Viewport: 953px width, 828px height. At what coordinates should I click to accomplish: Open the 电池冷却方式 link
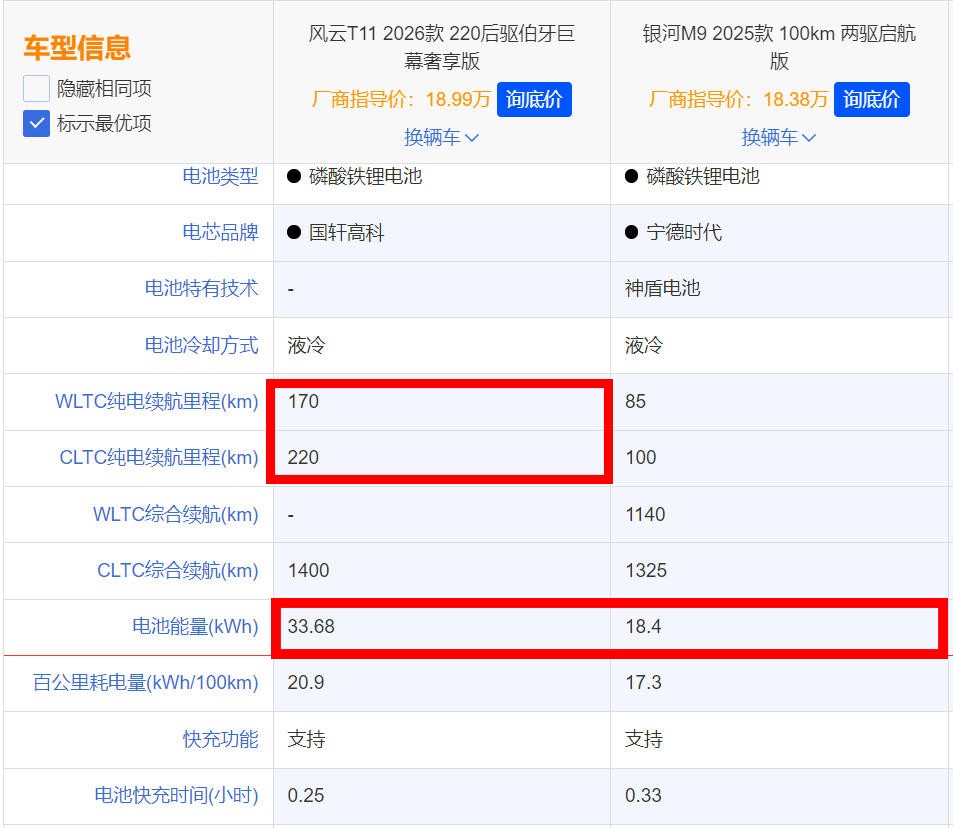point(203,345)
